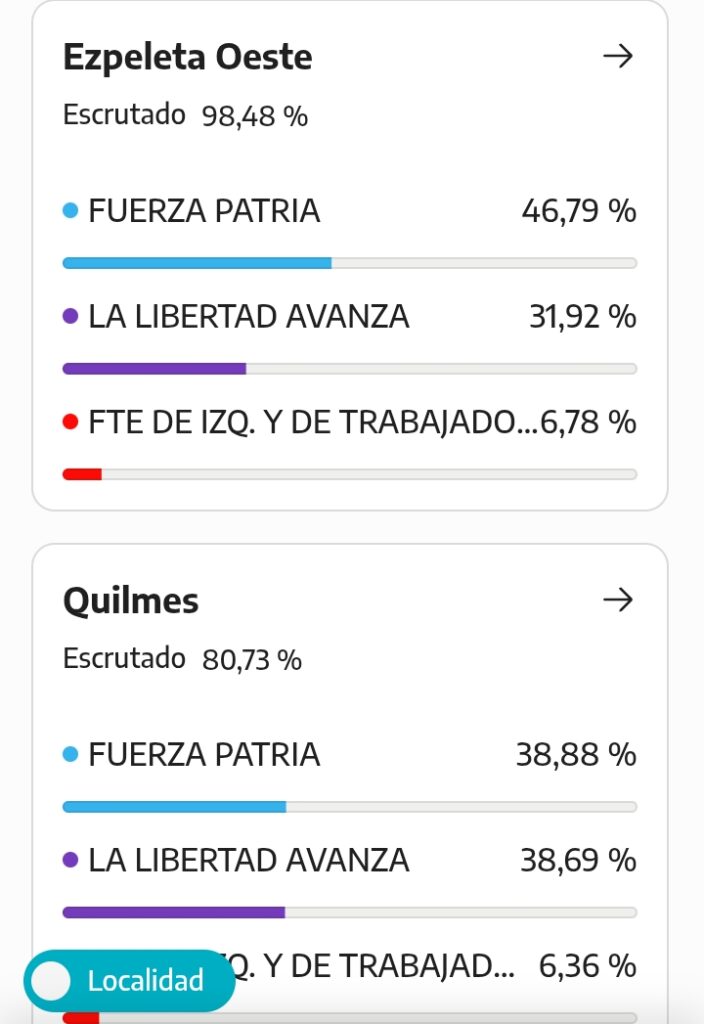Click Escrutado 80,73 % text
Viewport: 704px width, 1024px height.
(182, 659)
